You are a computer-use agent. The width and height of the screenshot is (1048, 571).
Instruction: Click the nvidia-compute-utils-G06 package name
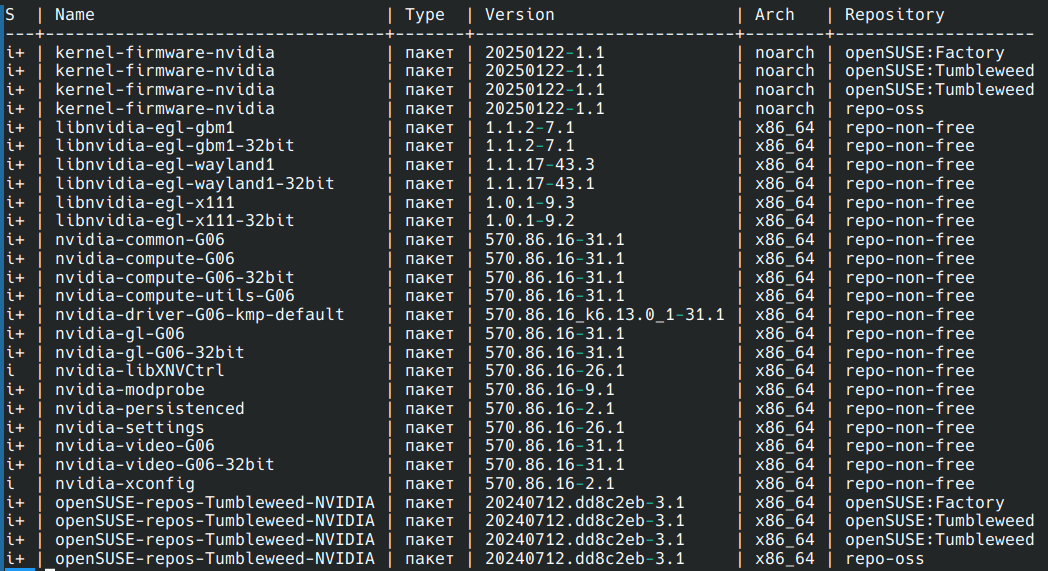point(175,296)
